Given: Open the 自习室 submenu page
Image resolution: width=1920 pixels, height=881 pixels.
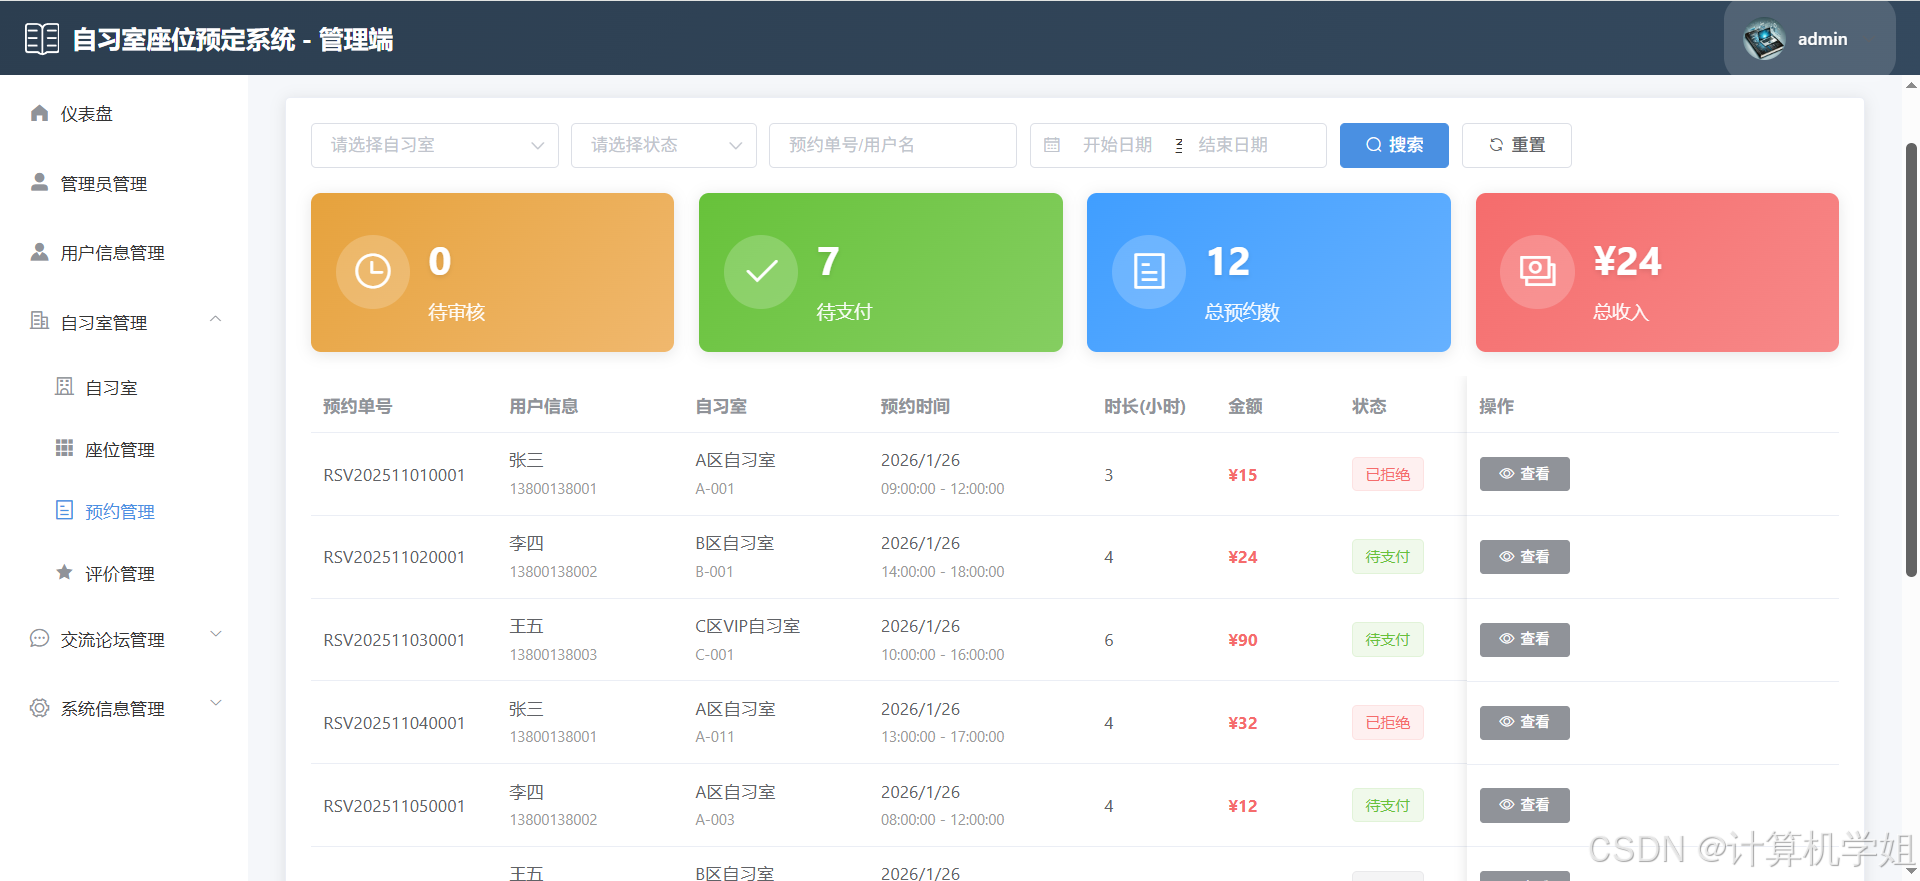Looking at the screenshot, I should (x=124, y=388).
